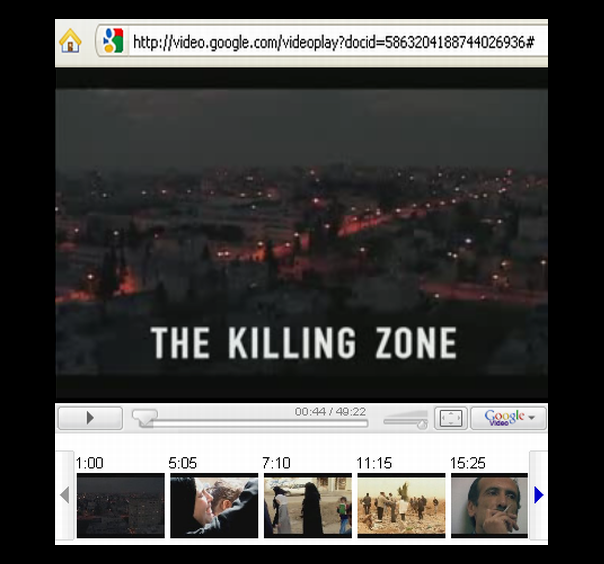The image size is (604, 564).
Task: Show next thumbnails with the blue right arrow
Action: pyautogui.click(x=539, y=495)
